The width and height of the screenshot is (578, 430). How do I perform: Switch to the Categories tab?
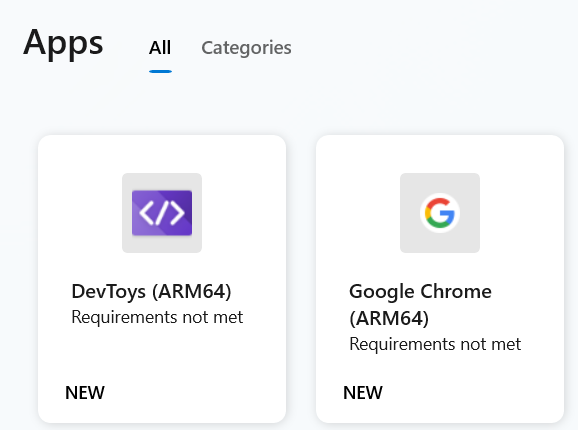click(246, 48)
